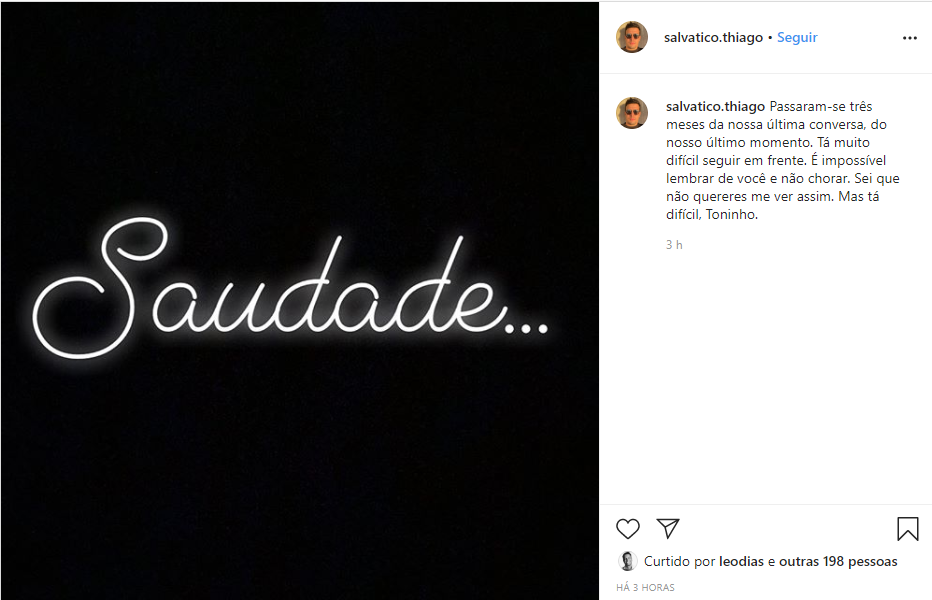This screenshot has width=932, height=600.
Task: Open leodias's small avatar beside Curtido por
Action: click(x=628, y=561)
